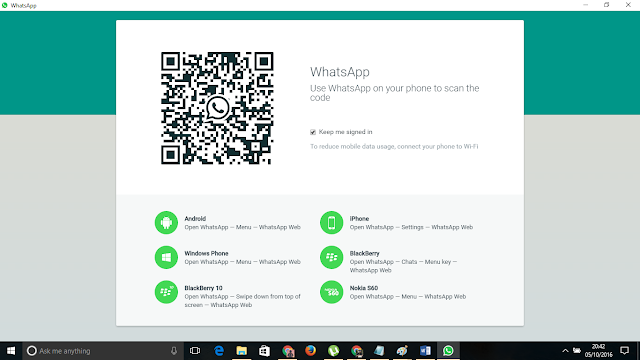The height and width of the screenshot is (360, 640).
Task: Click the Nokia S60 platform icon
Action: tap(331, 292)
